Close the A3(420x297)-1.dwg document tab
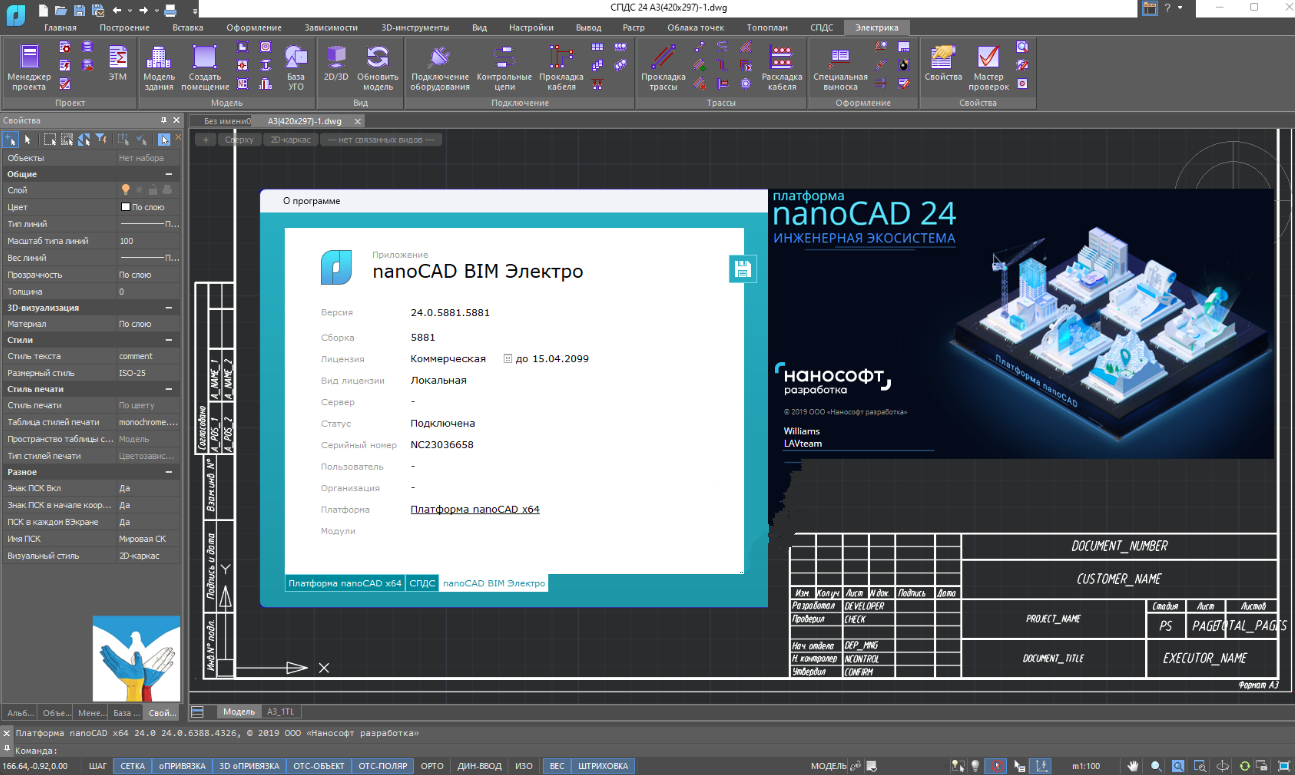The image size is (1295, 775). (x=358, y=121)
